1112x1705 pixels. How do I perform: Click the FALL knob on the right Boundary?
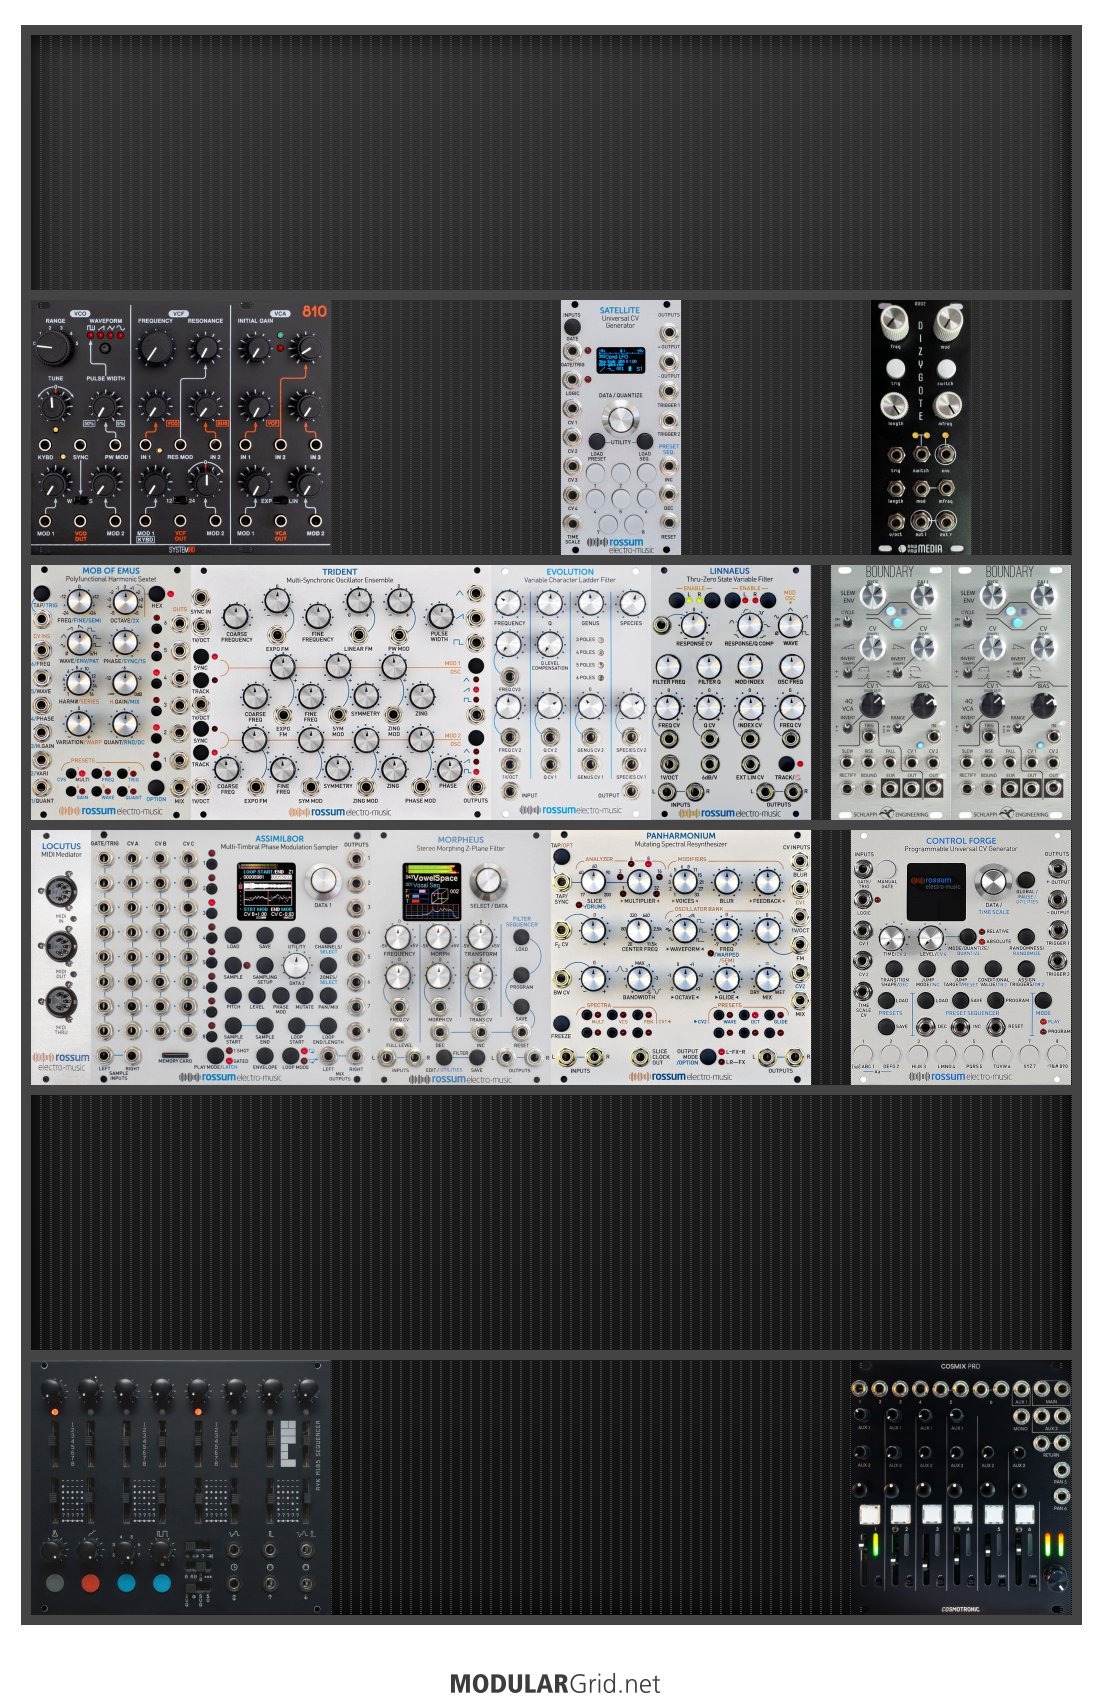[1042, 597]
